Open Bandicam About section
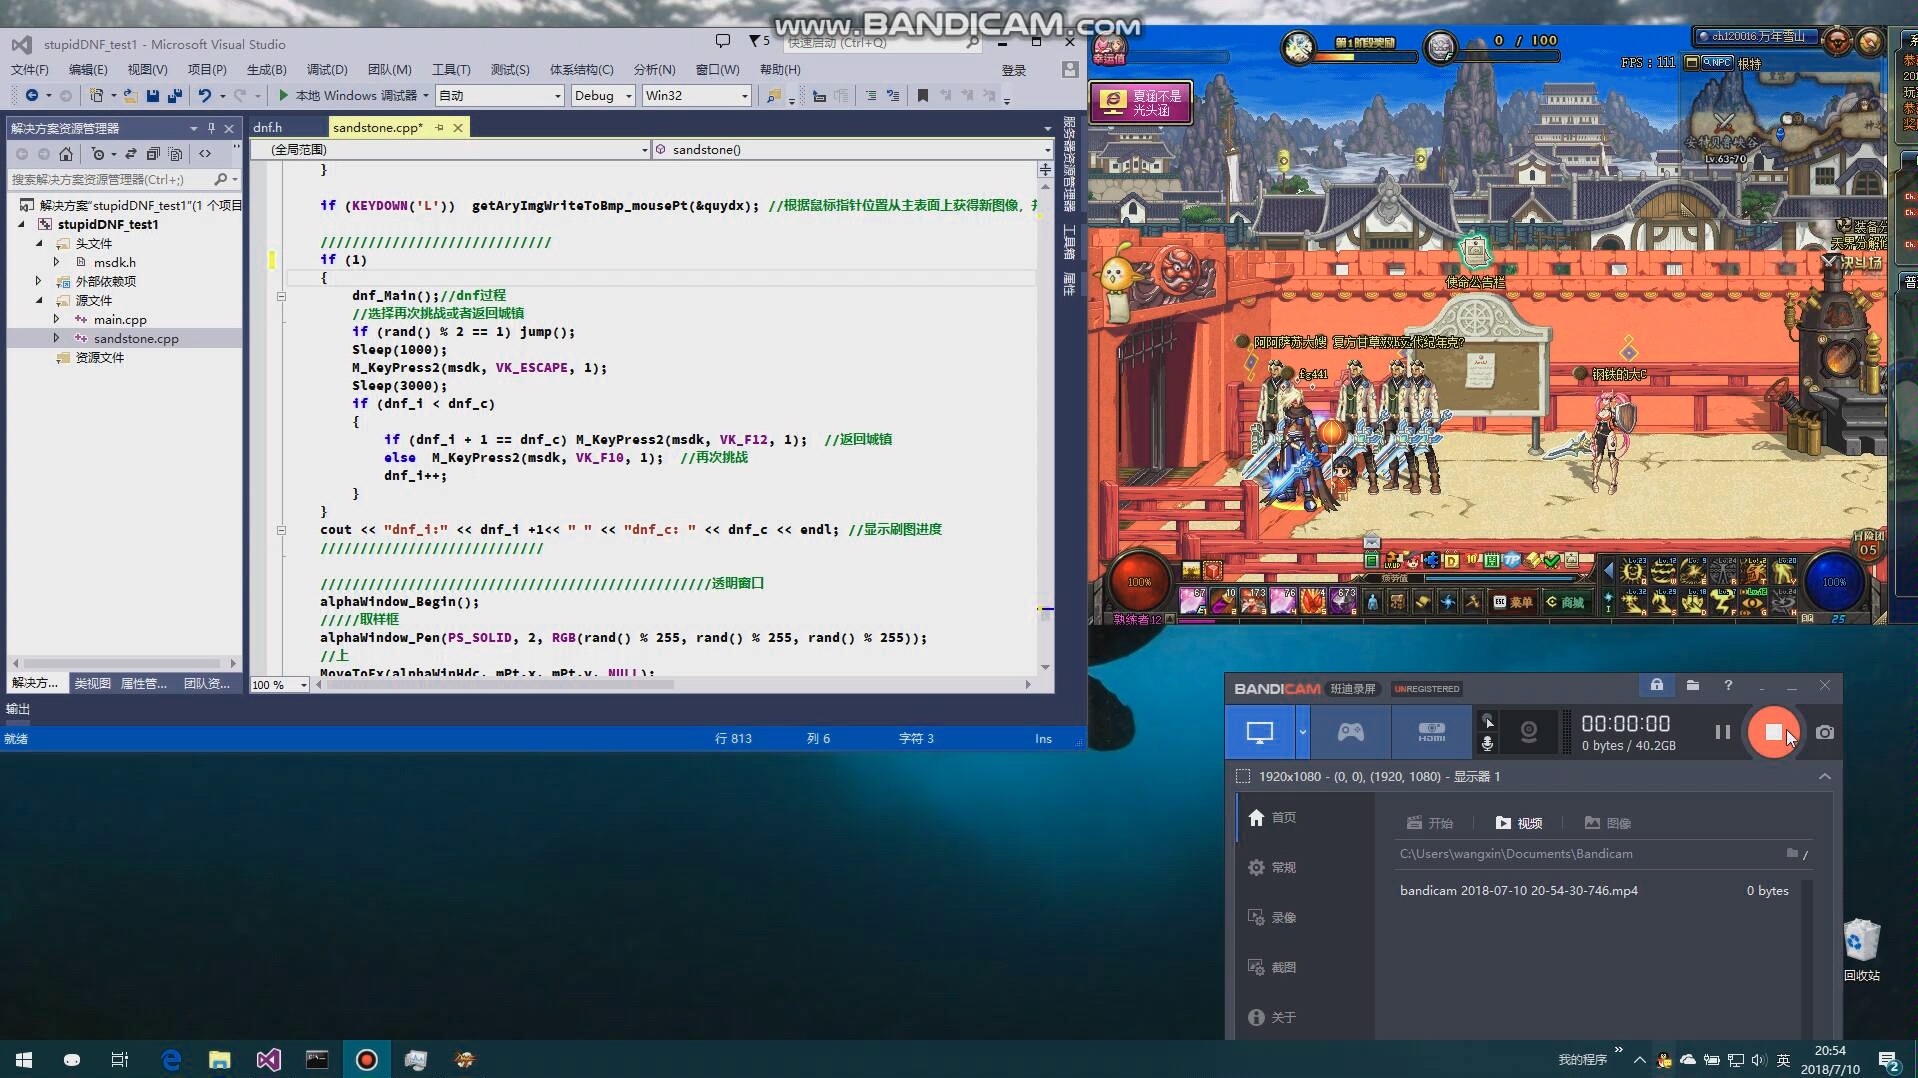 tap(1274, 1017)
